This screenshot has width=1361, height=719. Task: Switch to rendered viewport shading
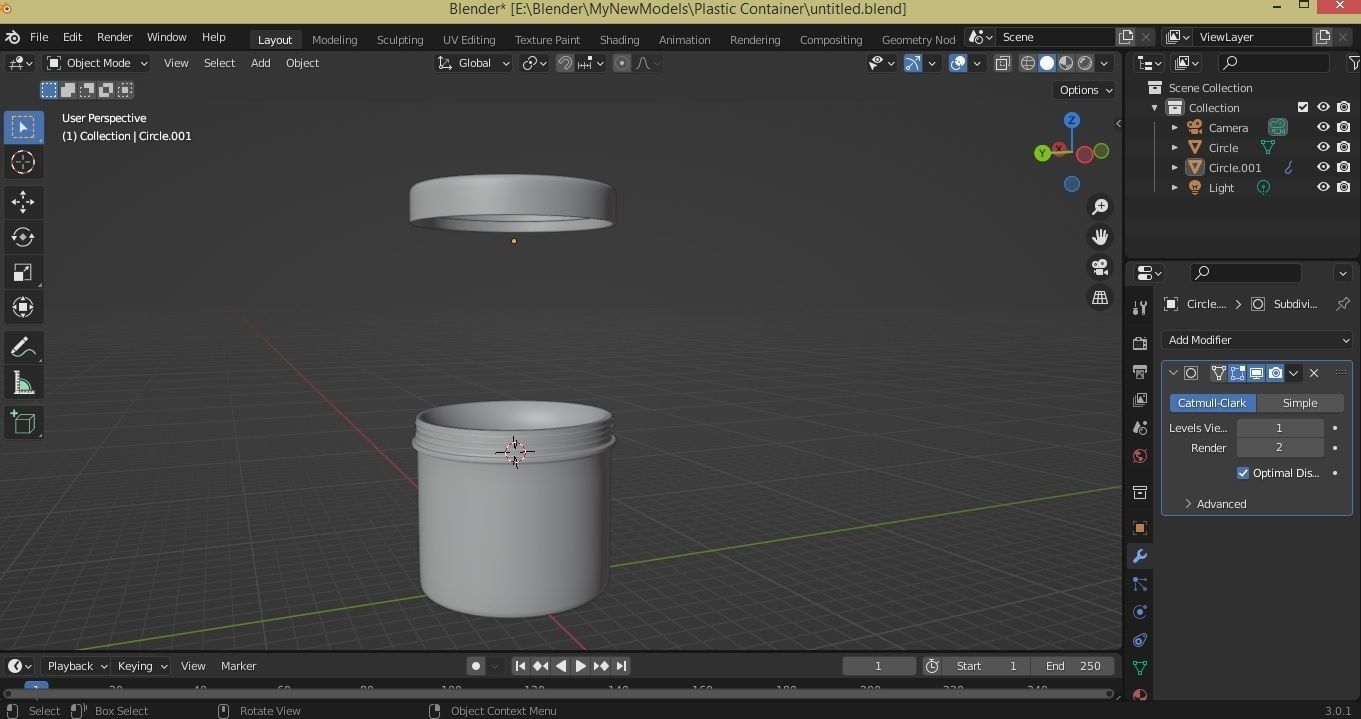click(x=1085, y=63)
